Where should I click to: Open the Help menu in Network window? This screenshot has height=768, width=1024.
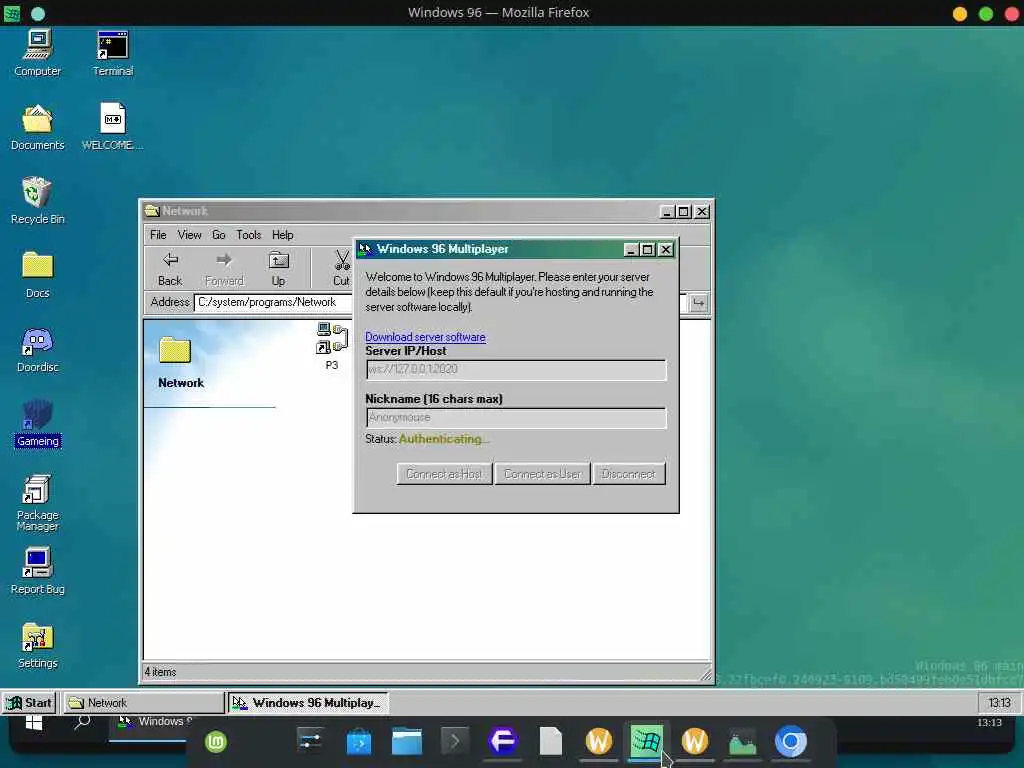click(x=283, y=235)
